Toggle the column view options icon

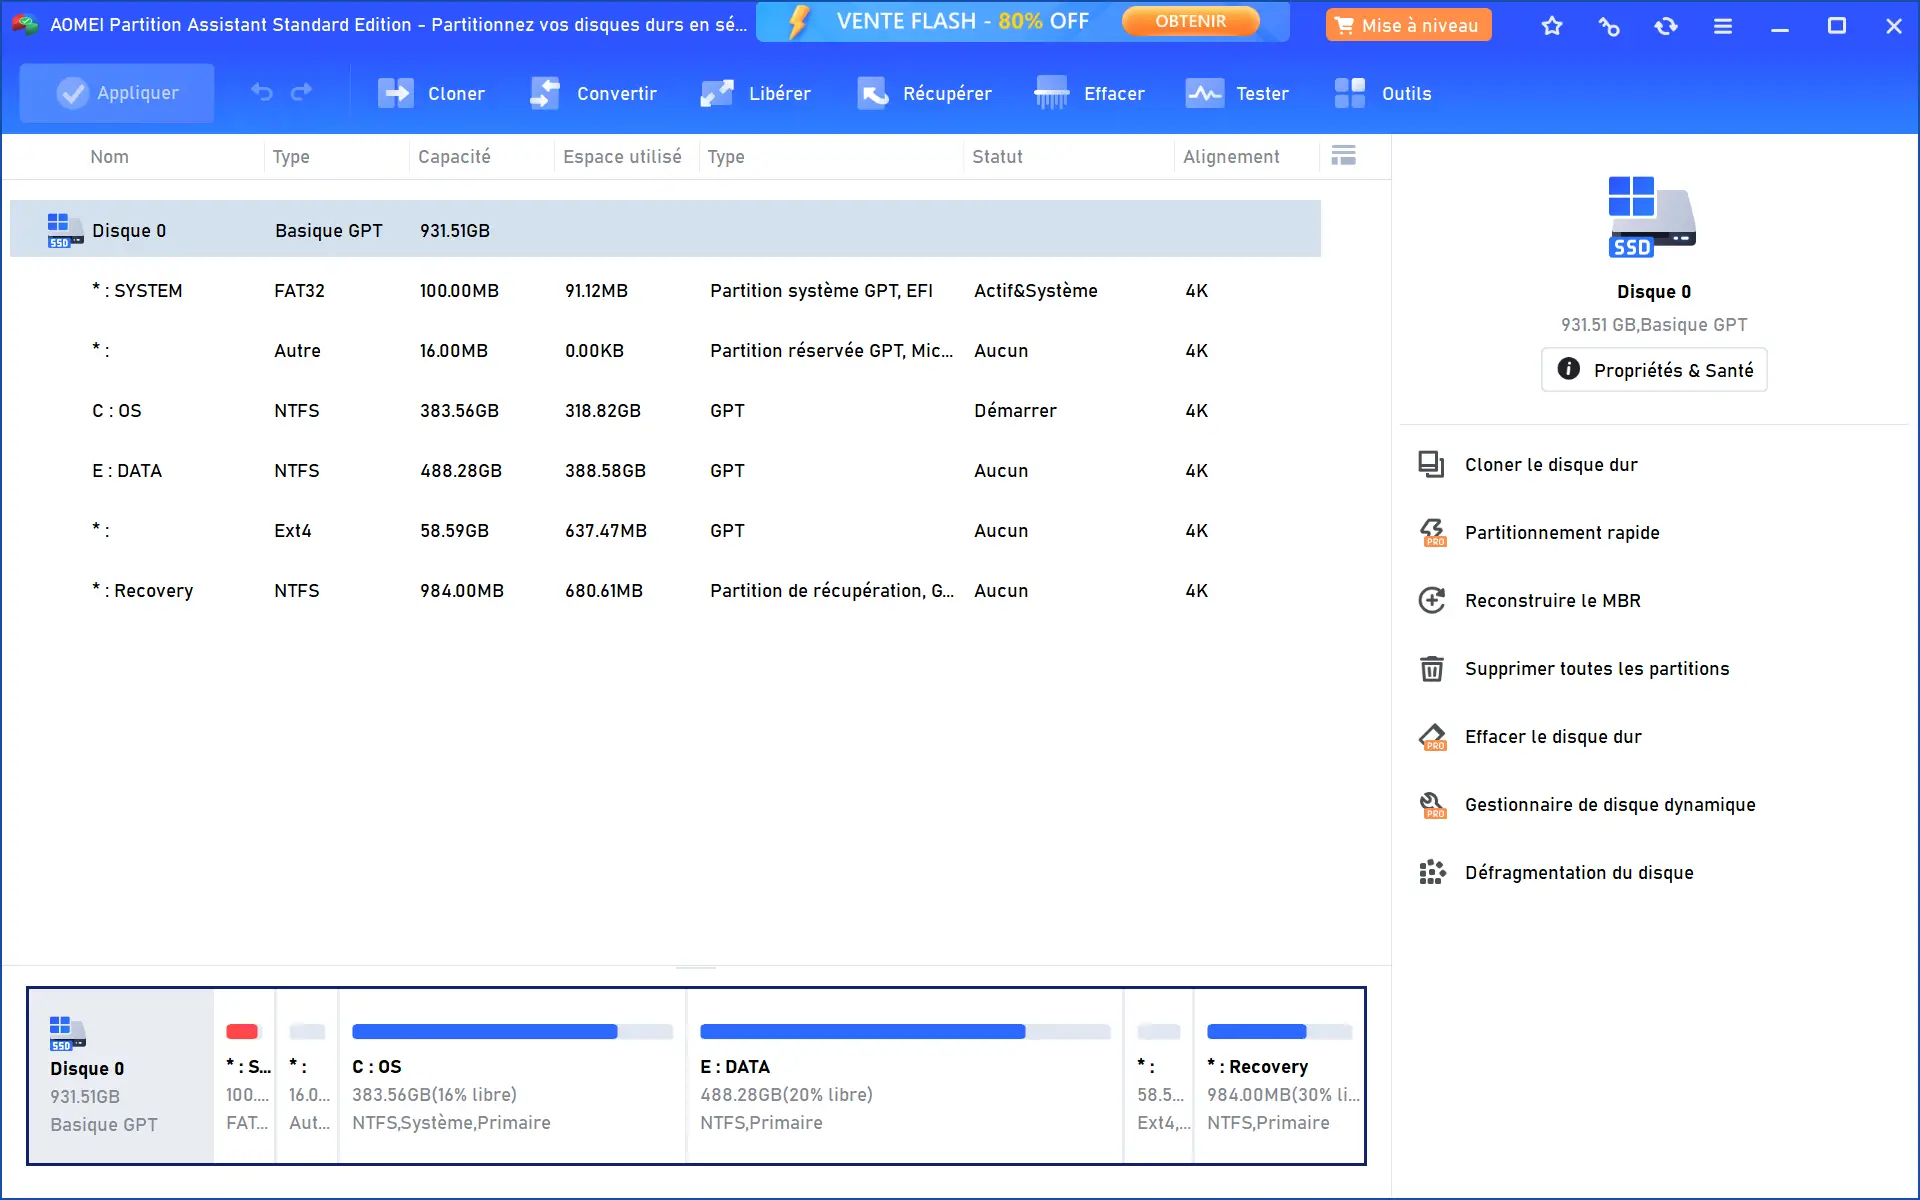(x=1344, y=155)
